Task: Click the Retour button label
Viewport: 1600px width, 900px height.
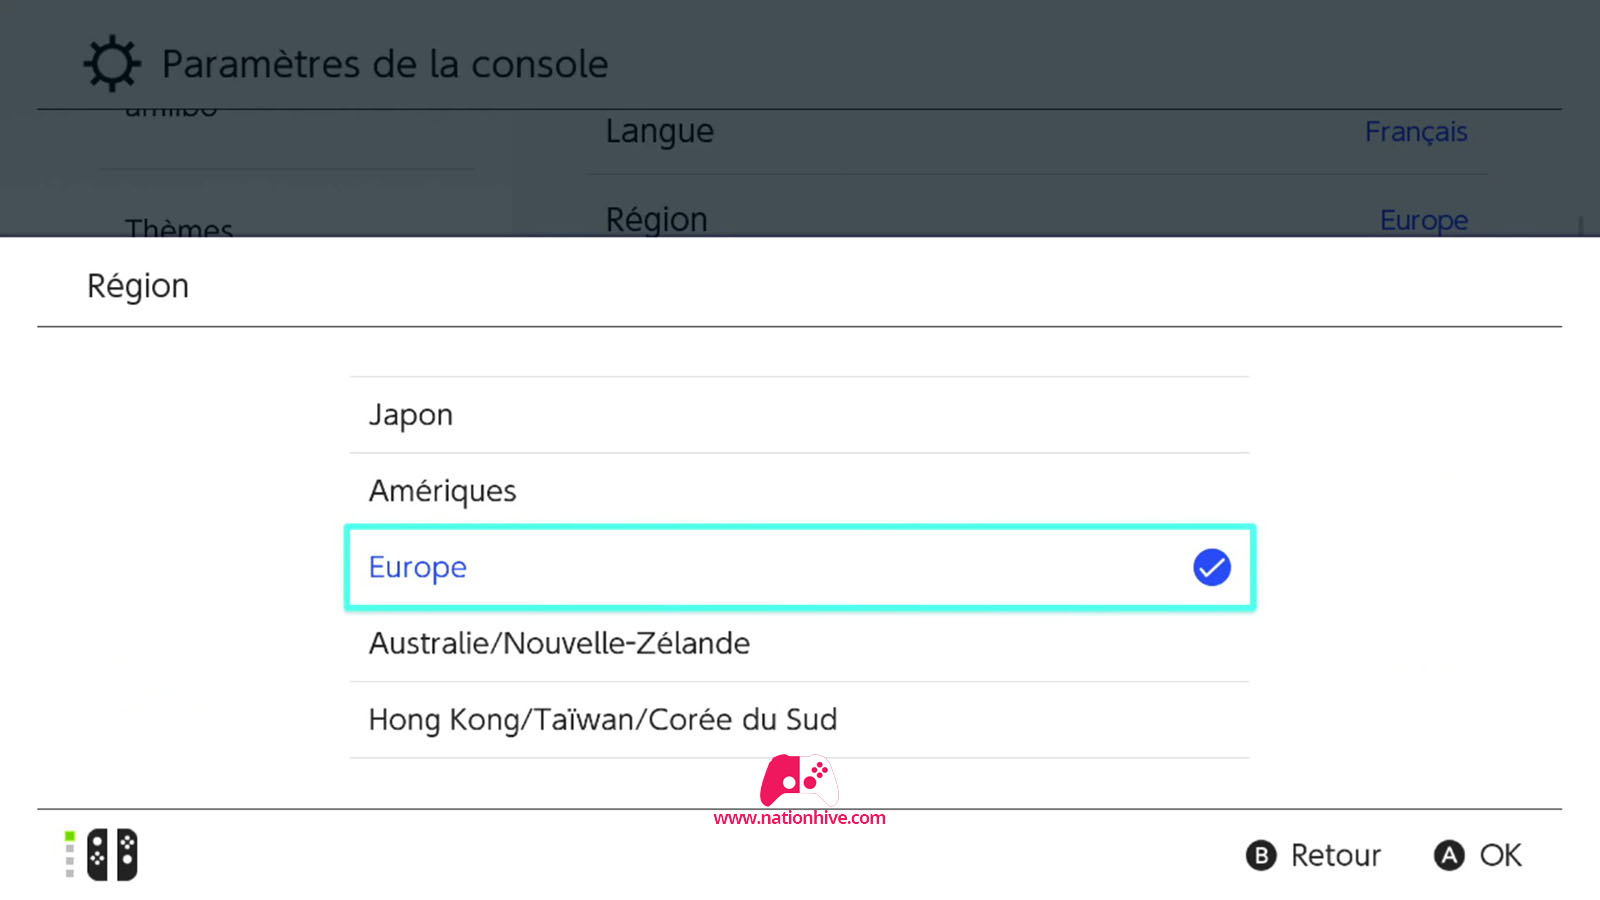Action: click(1335, 855)
